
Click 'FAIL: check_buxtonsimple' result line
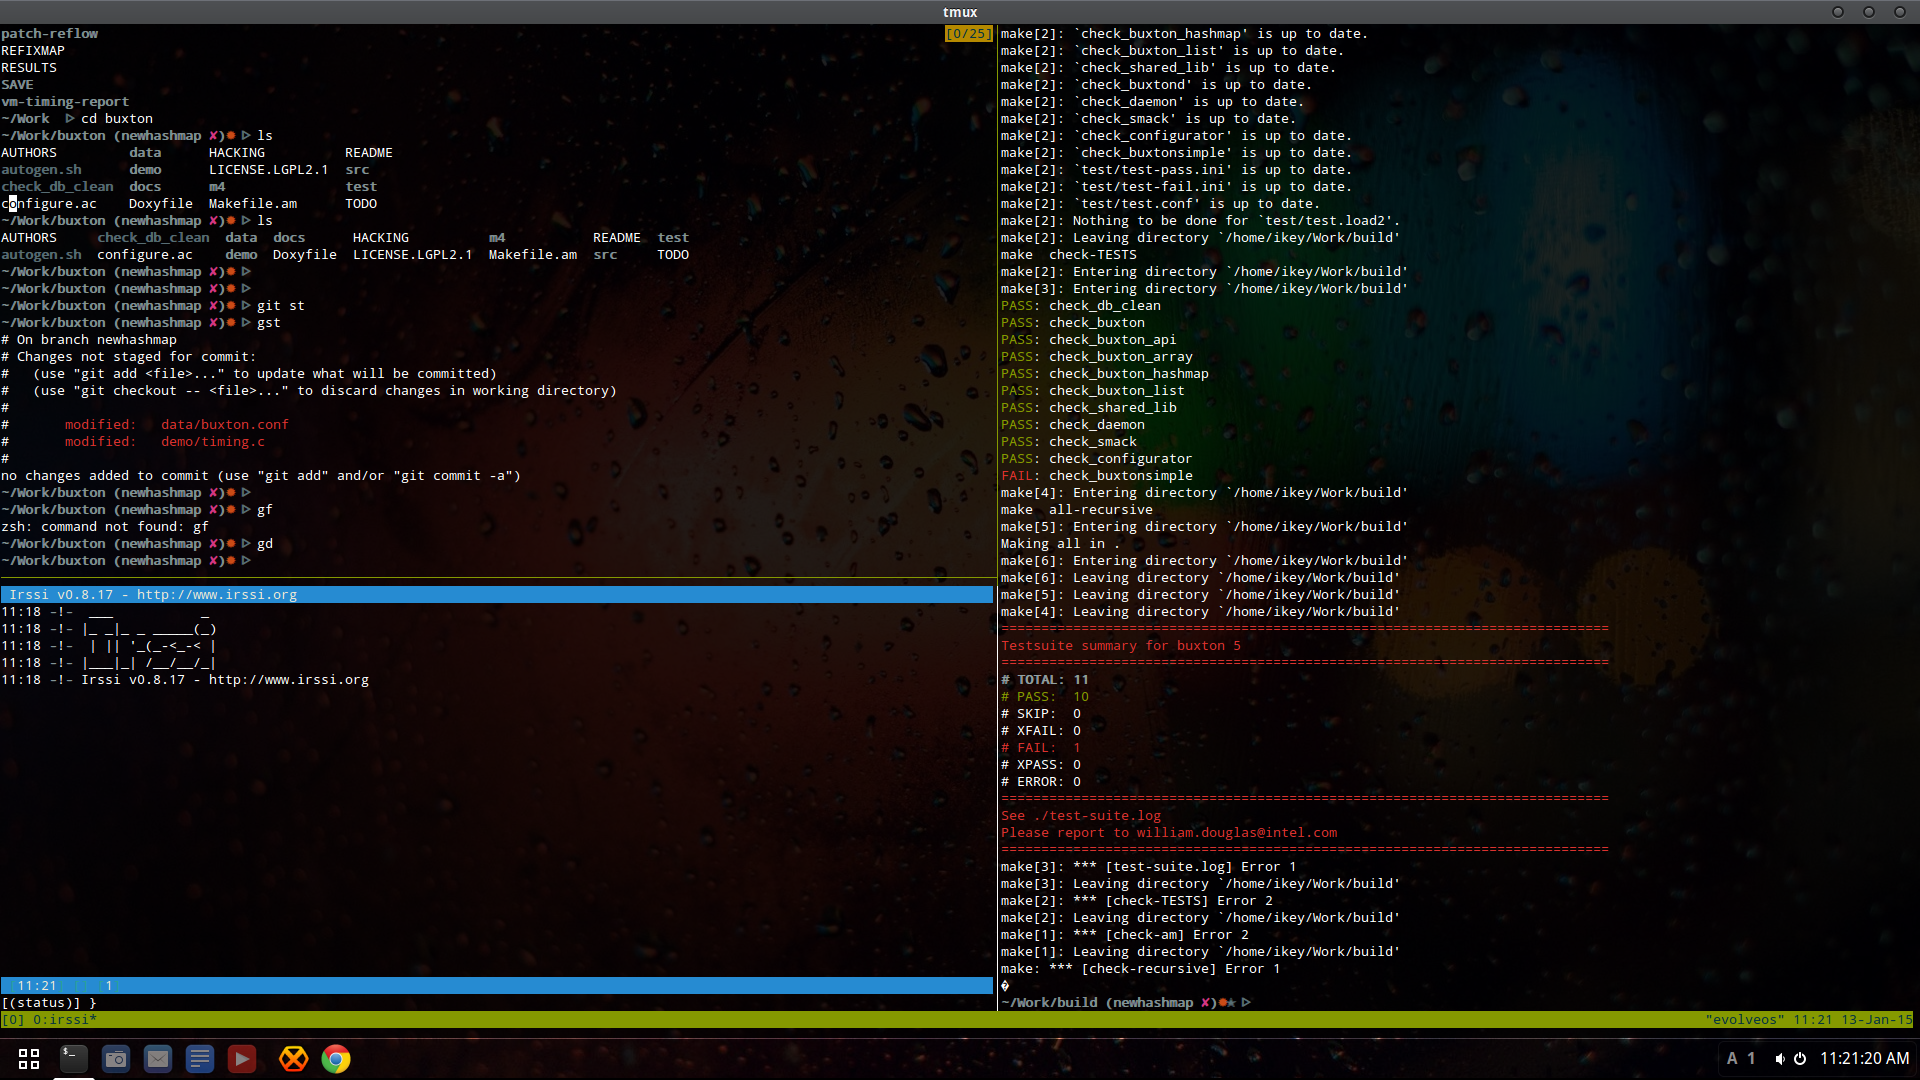[1097, 476]
